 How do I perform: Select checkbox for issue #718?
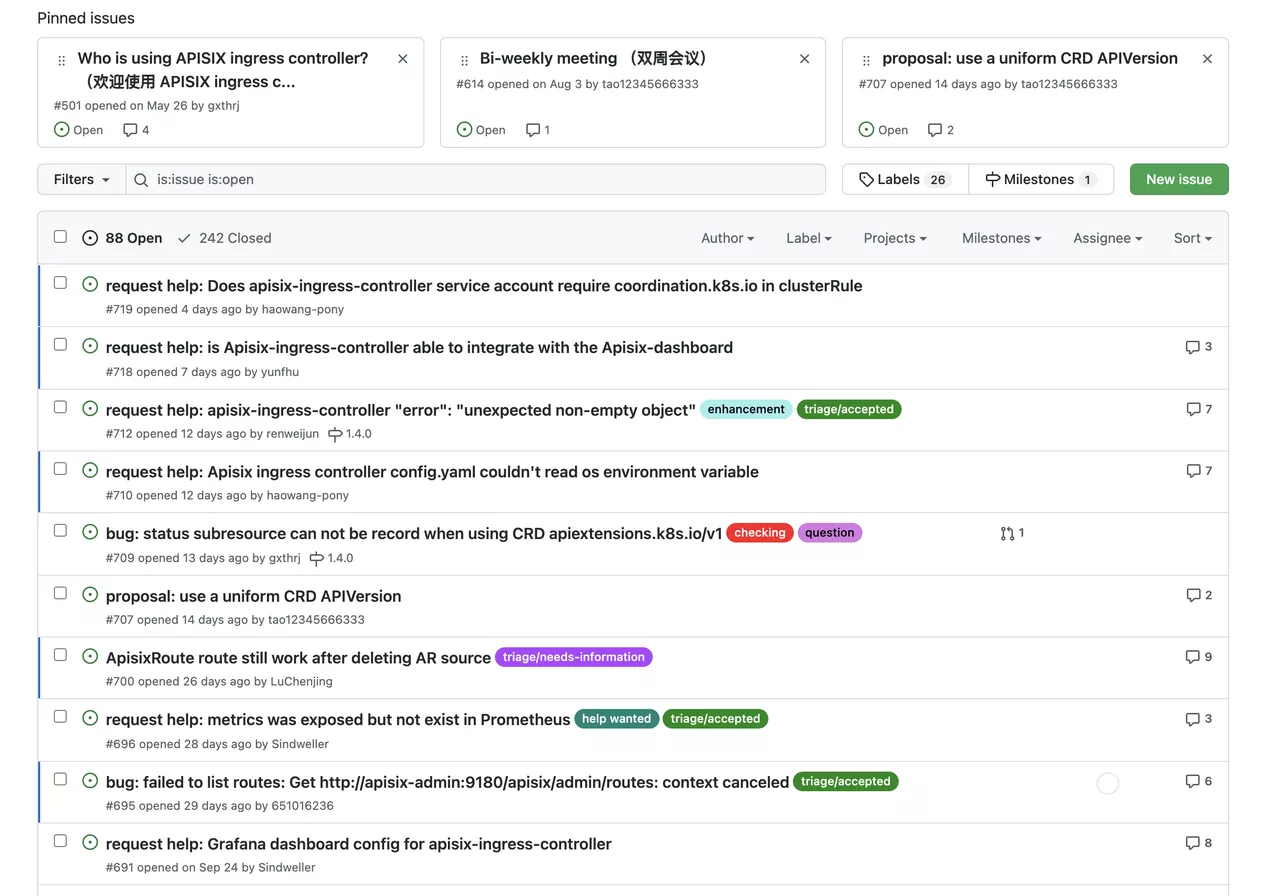(60, 345)
